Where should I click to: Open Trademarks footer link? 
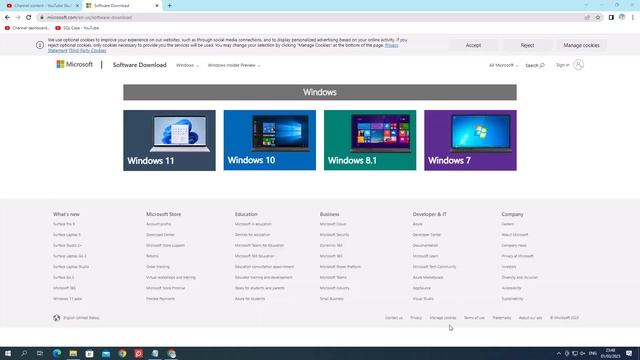502,318
